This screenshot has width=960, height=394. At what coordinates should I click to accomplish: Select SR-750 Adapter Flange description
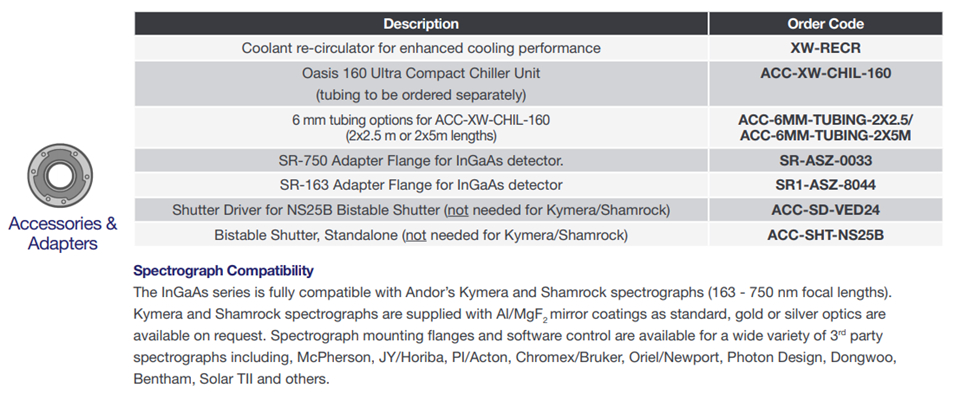[421, 160]
